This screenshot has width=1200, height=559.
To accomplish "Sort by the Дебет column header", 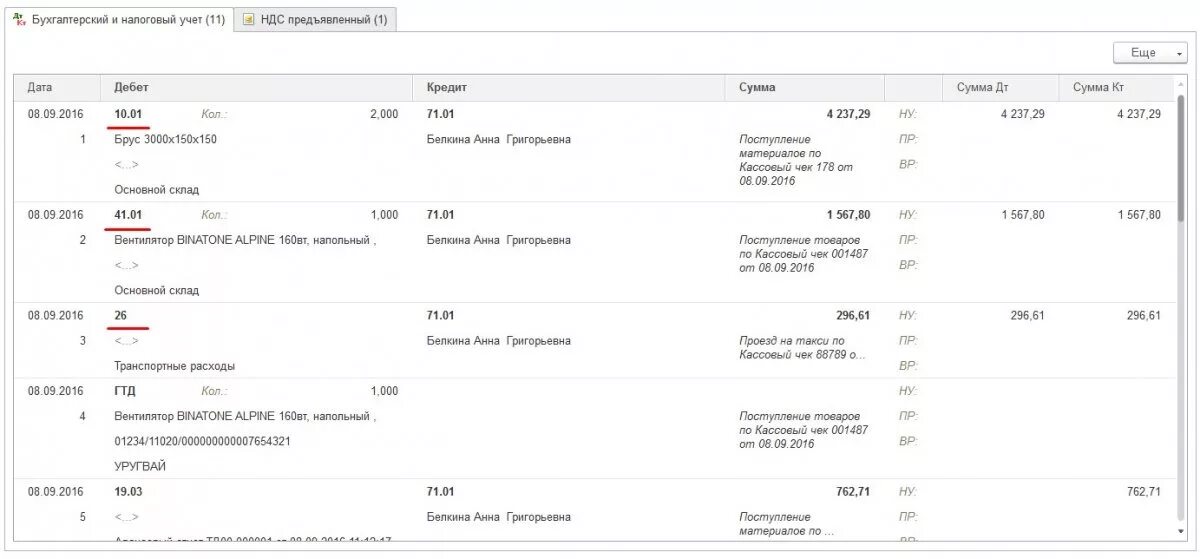I will (131, 88).
